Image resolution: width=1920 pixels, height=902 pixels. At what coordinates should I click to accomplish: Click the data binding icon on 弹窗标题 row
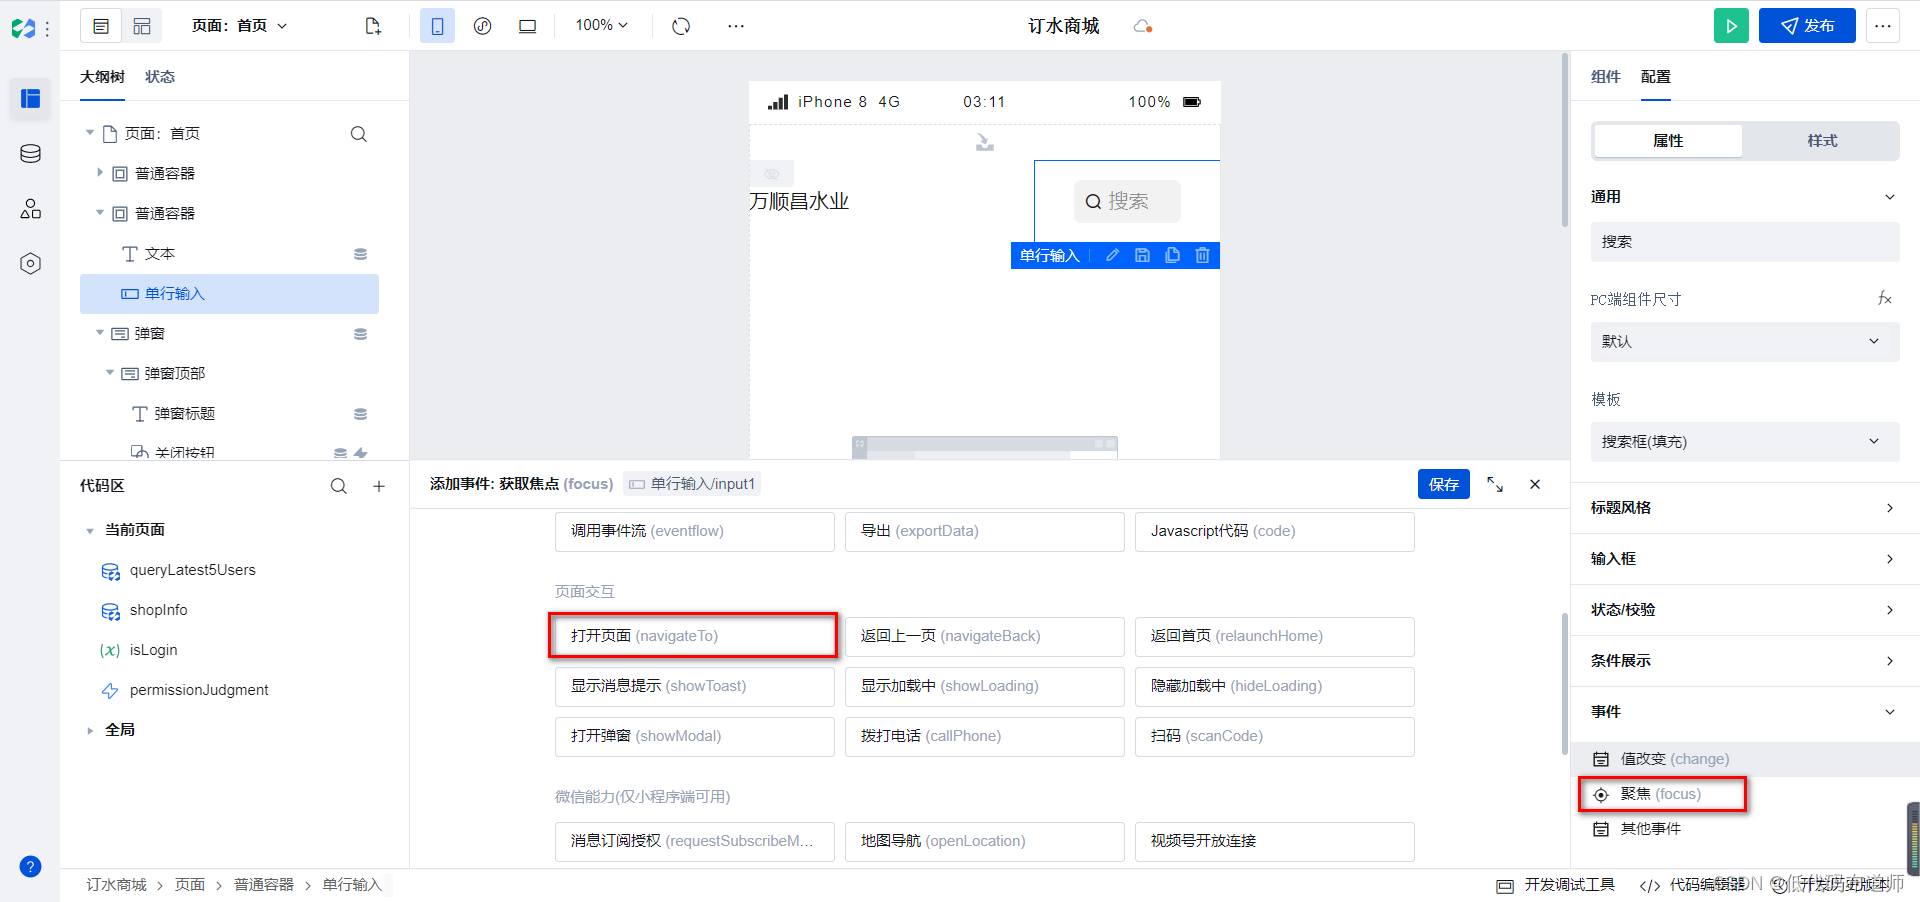point(360,414)
